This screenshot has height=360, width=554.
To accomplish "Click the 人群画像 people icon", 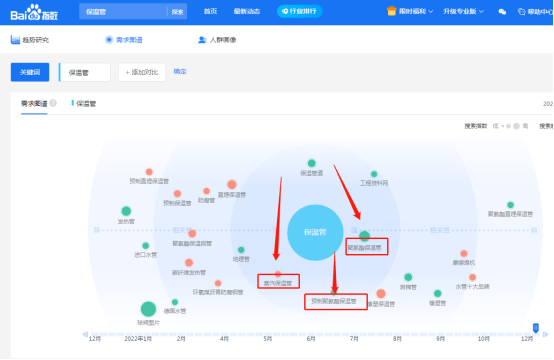I will point(202,40).
